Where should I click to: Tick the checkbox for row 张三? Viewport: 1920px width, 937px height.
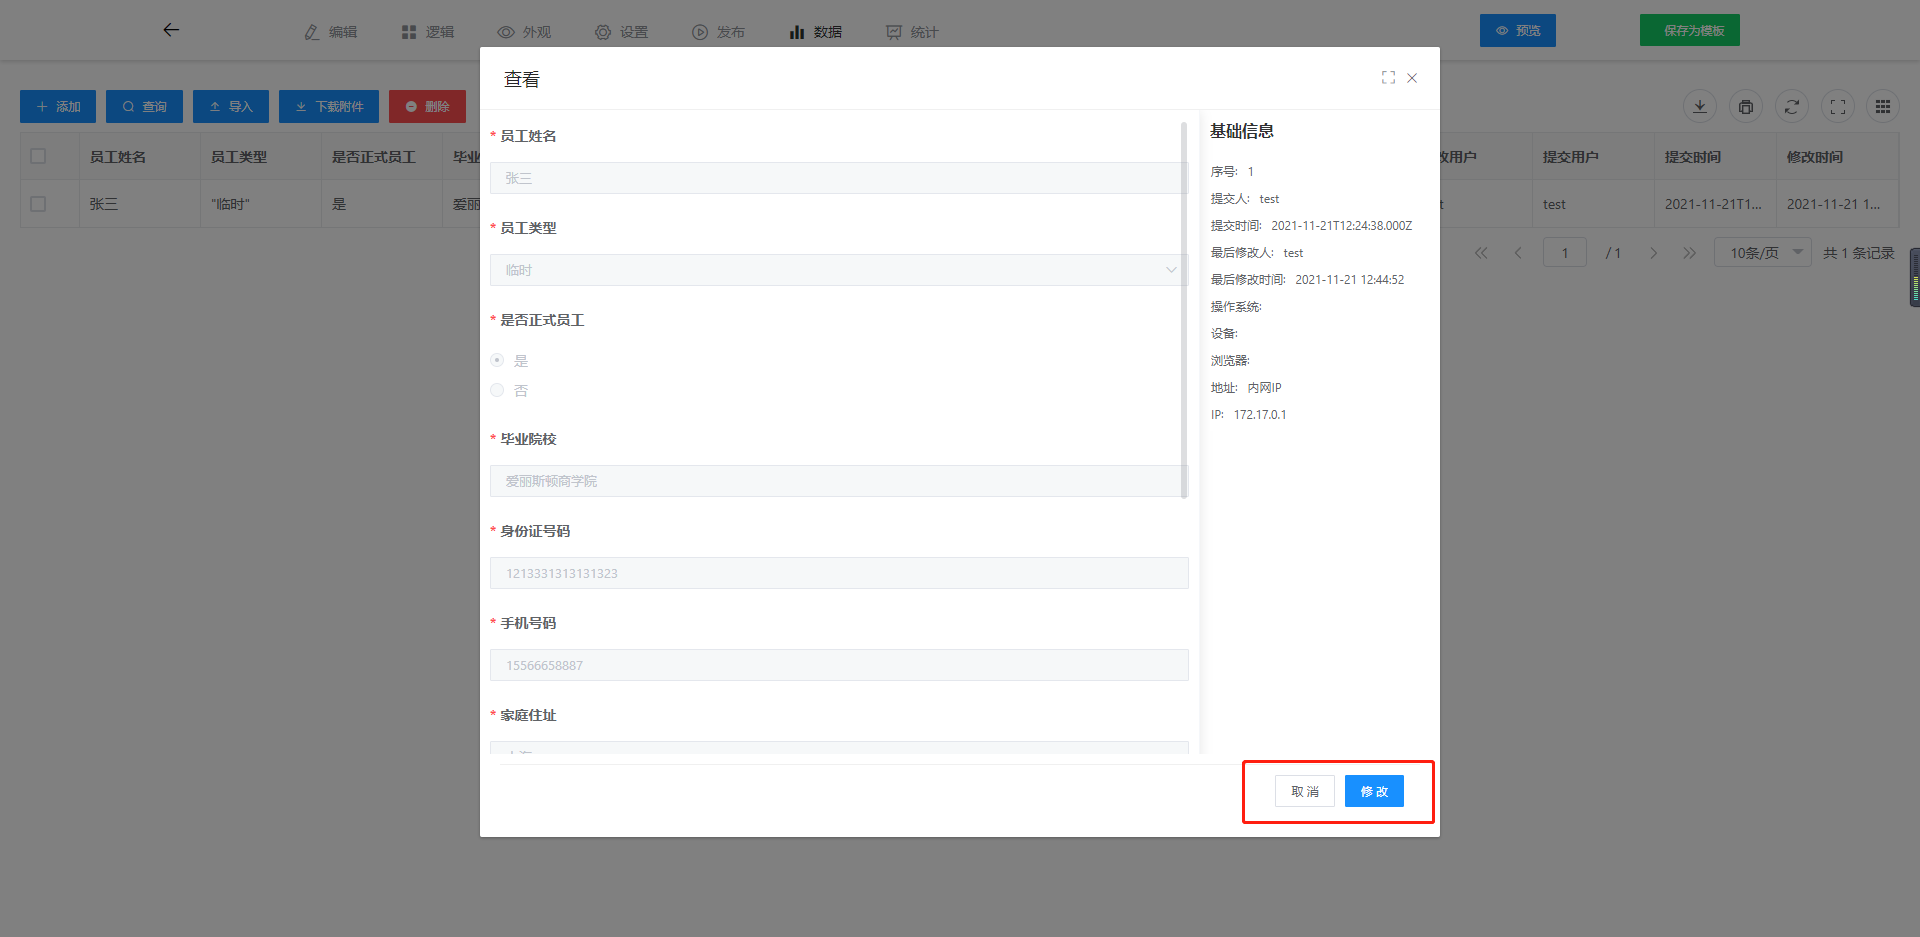(x=38, y=204)
